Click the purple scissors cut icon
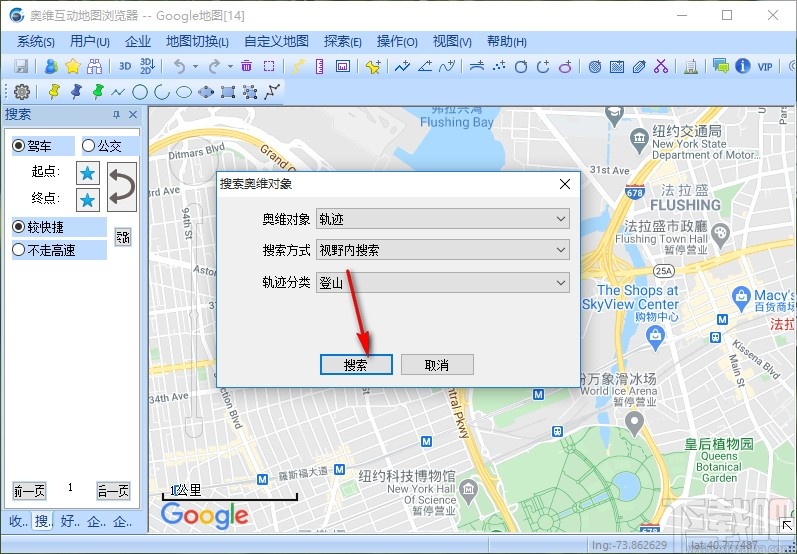 point(661,66)
